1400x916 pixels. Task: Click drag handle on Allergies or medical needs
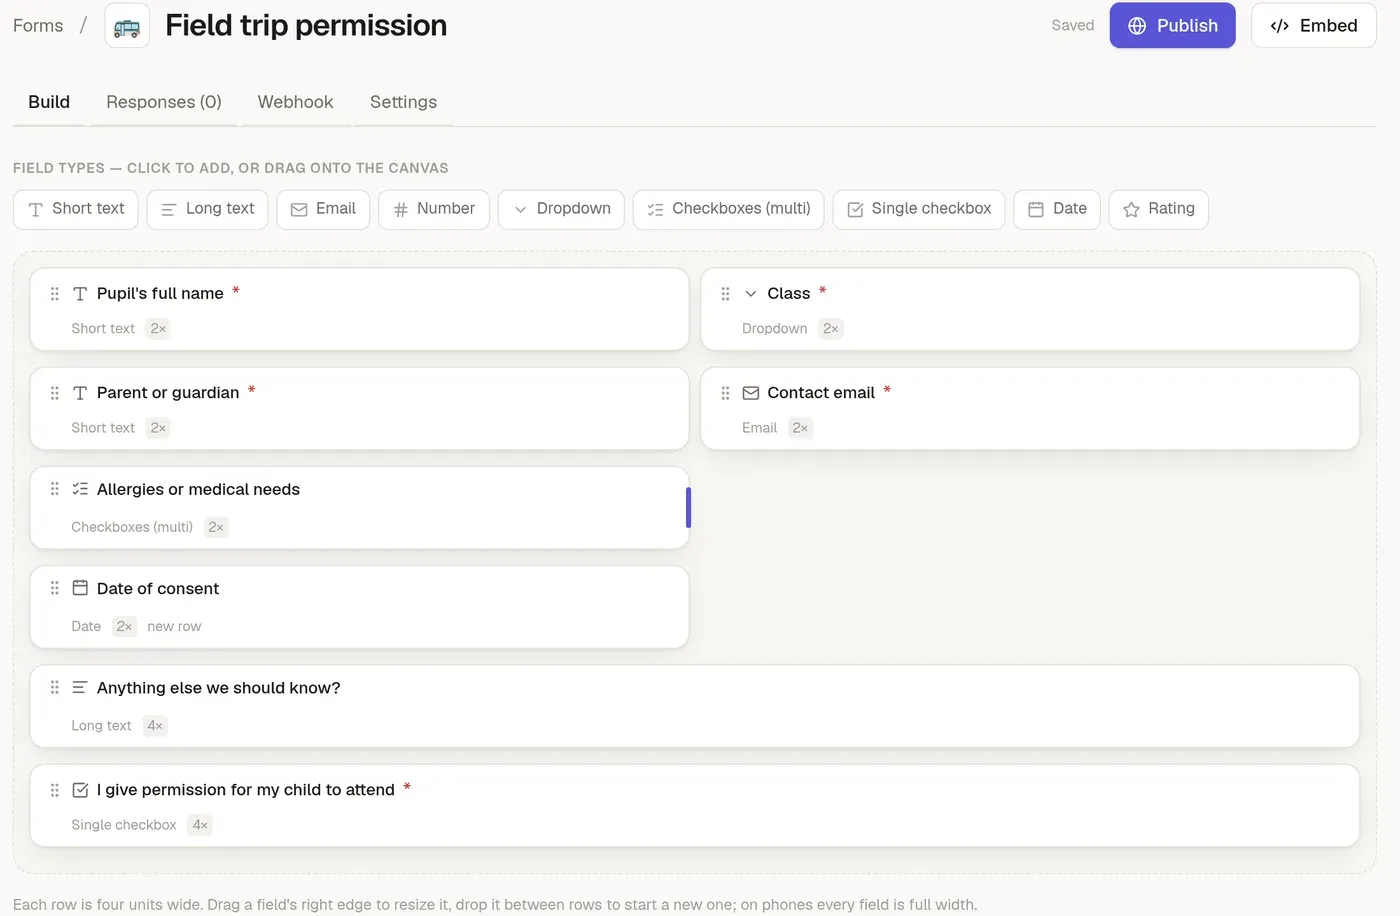pyautogui.click(x=55, y=489)
